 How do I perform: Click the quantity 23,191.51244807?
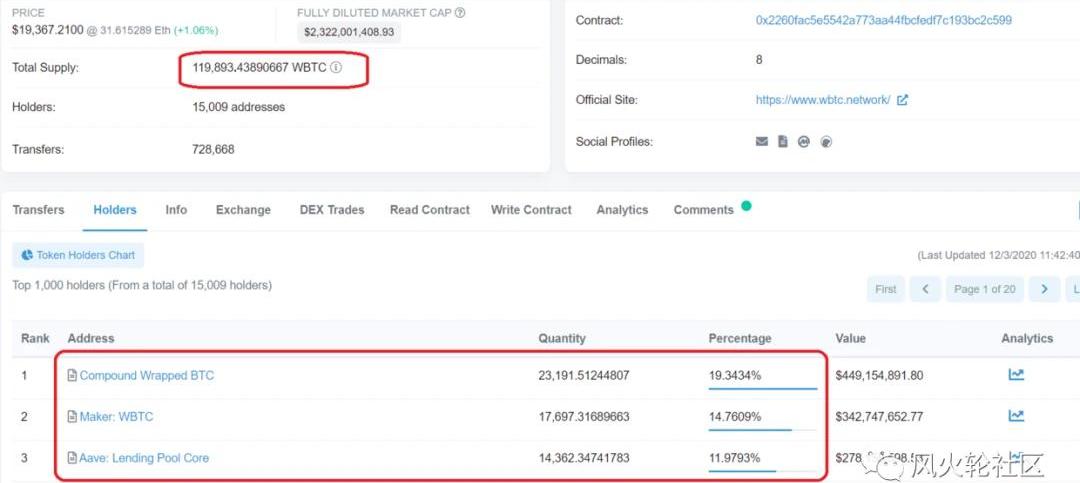[x=584, y=376]
